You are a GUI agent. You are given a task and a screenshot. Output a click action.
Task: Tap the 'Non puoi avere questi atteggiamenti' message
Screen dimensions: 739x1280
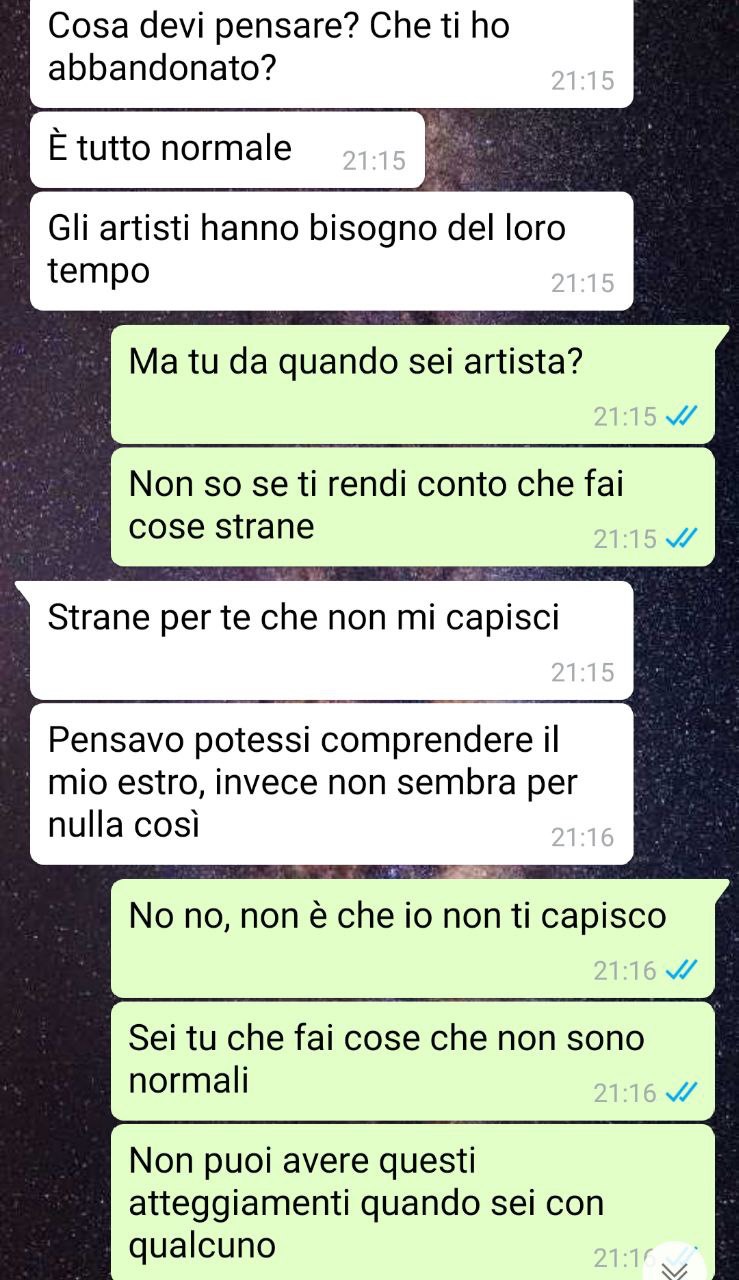tap(412, 1202)
